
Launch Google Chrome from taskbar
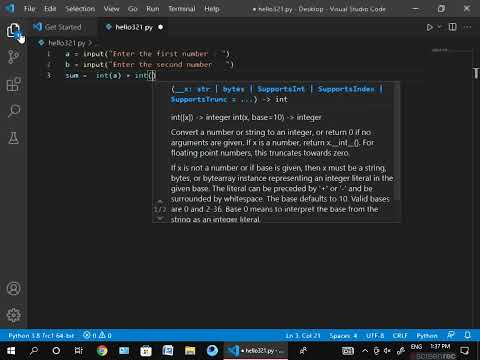[x=102, y=351]
